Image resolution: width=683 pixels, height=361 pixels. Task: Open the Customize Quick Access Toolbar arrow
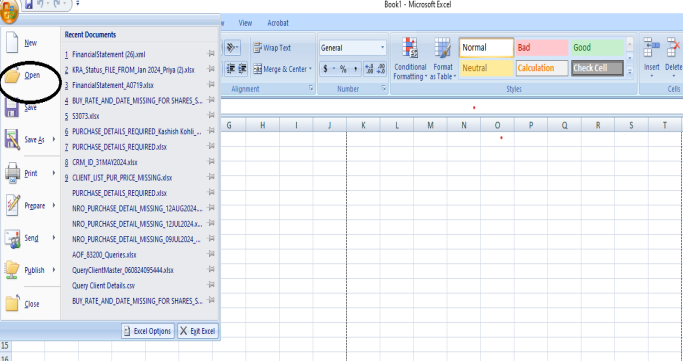(x=78, y=3)
